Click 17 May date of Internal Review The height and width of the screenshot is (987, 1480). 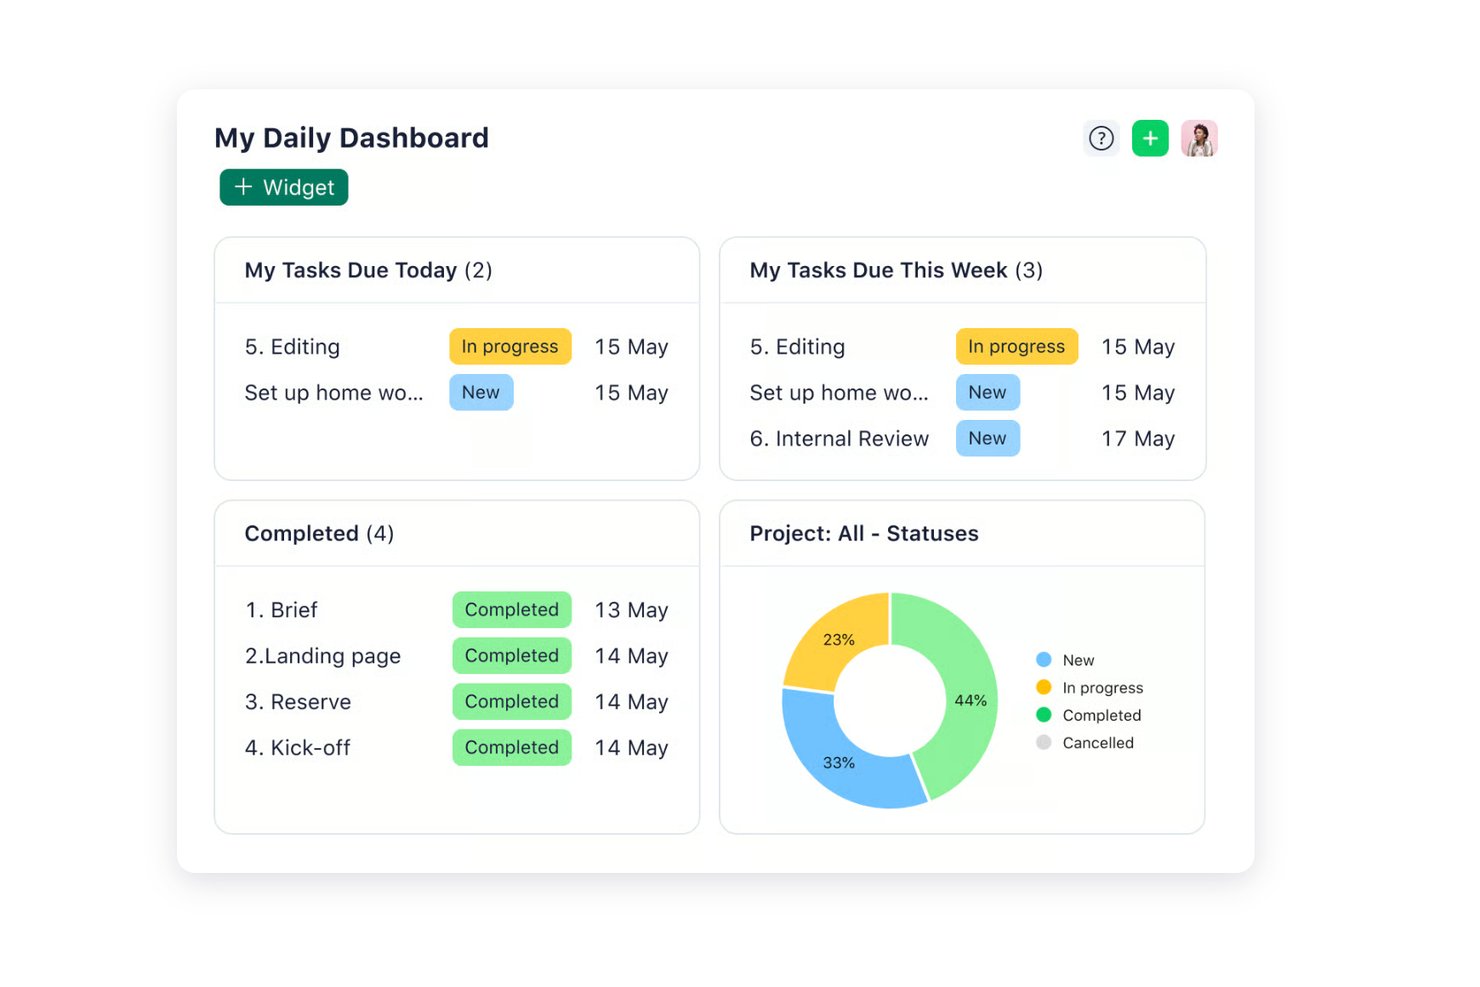(1138, 439)
